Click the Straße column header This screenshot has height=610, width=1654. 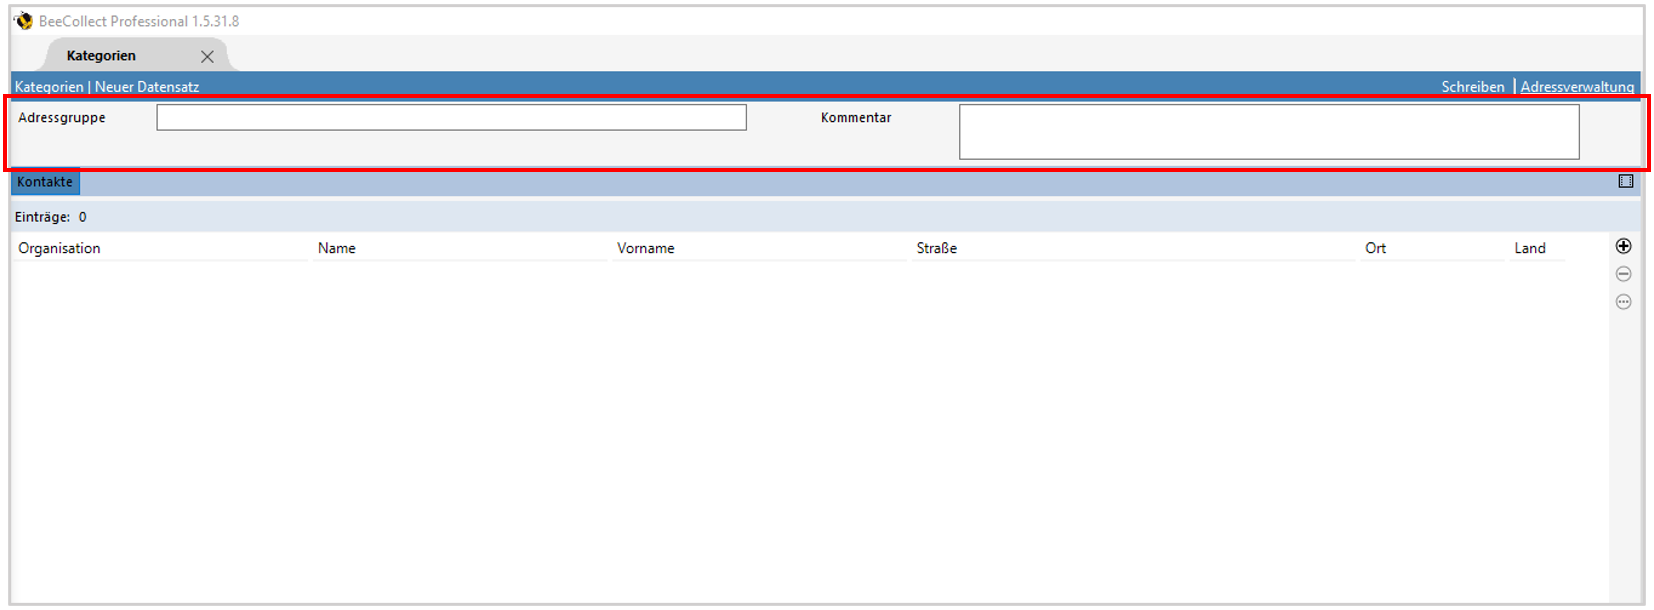[x=936, y=248]
